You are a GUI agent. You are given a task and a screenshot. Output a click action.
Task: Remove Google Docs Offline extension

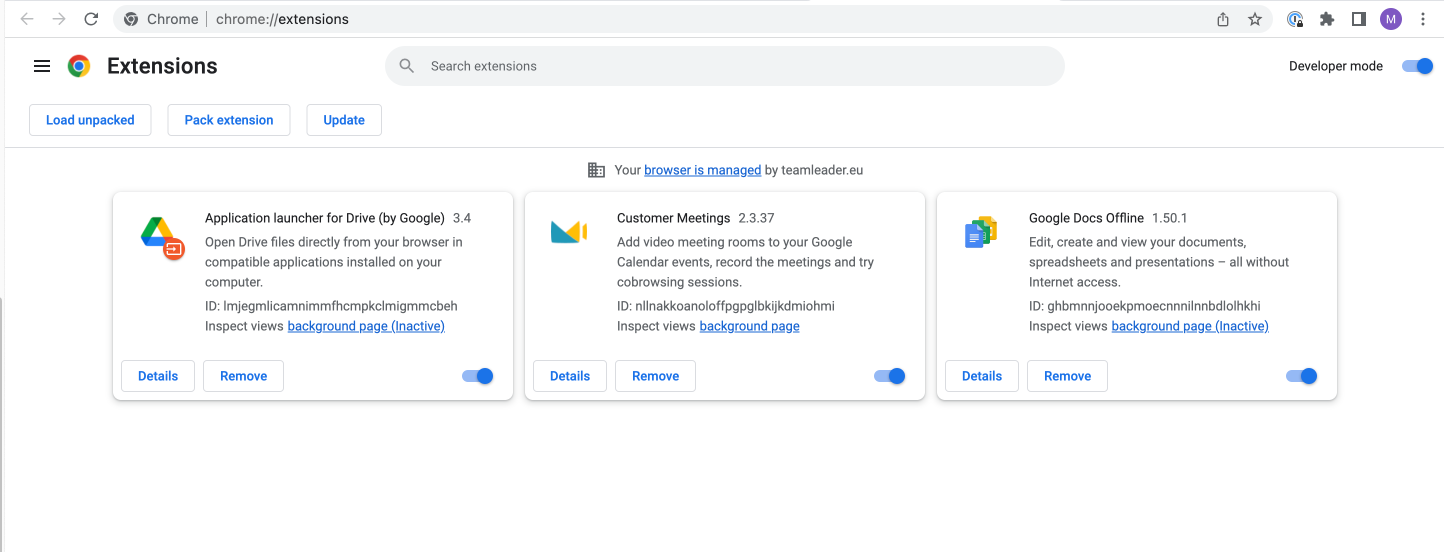pyautogui.click(x=1068, y=376)
